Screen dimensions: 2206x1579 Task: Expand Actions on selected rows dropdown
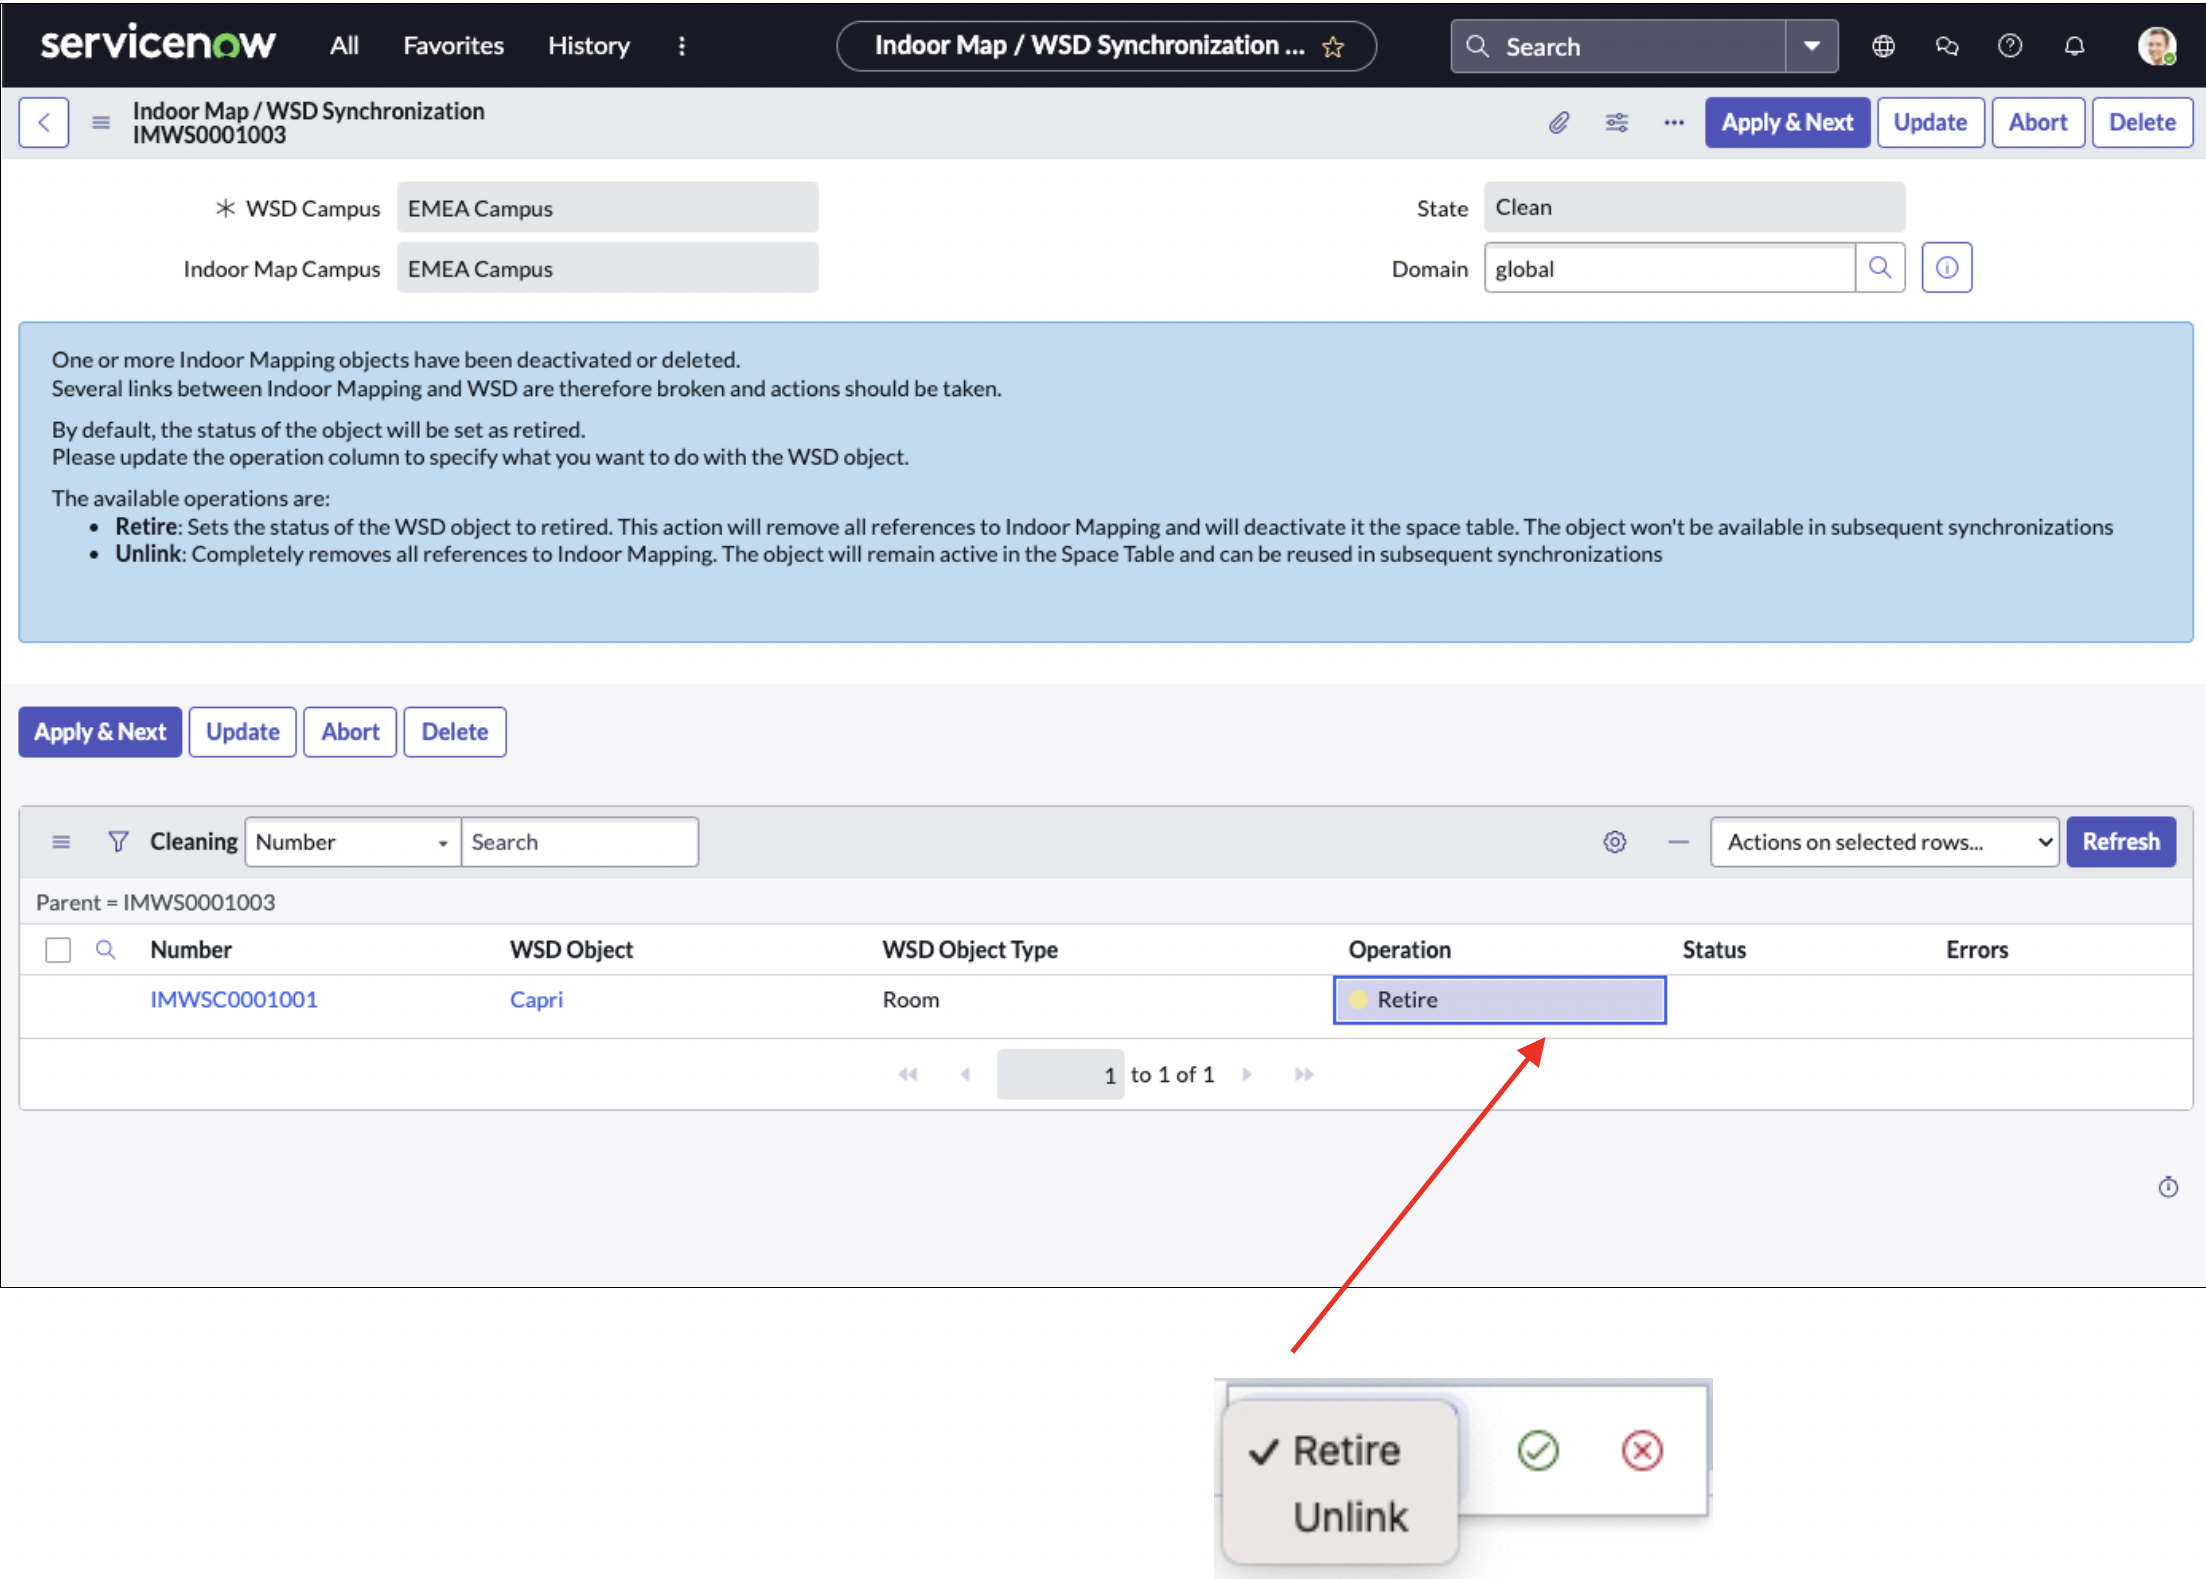[1885, 842]
